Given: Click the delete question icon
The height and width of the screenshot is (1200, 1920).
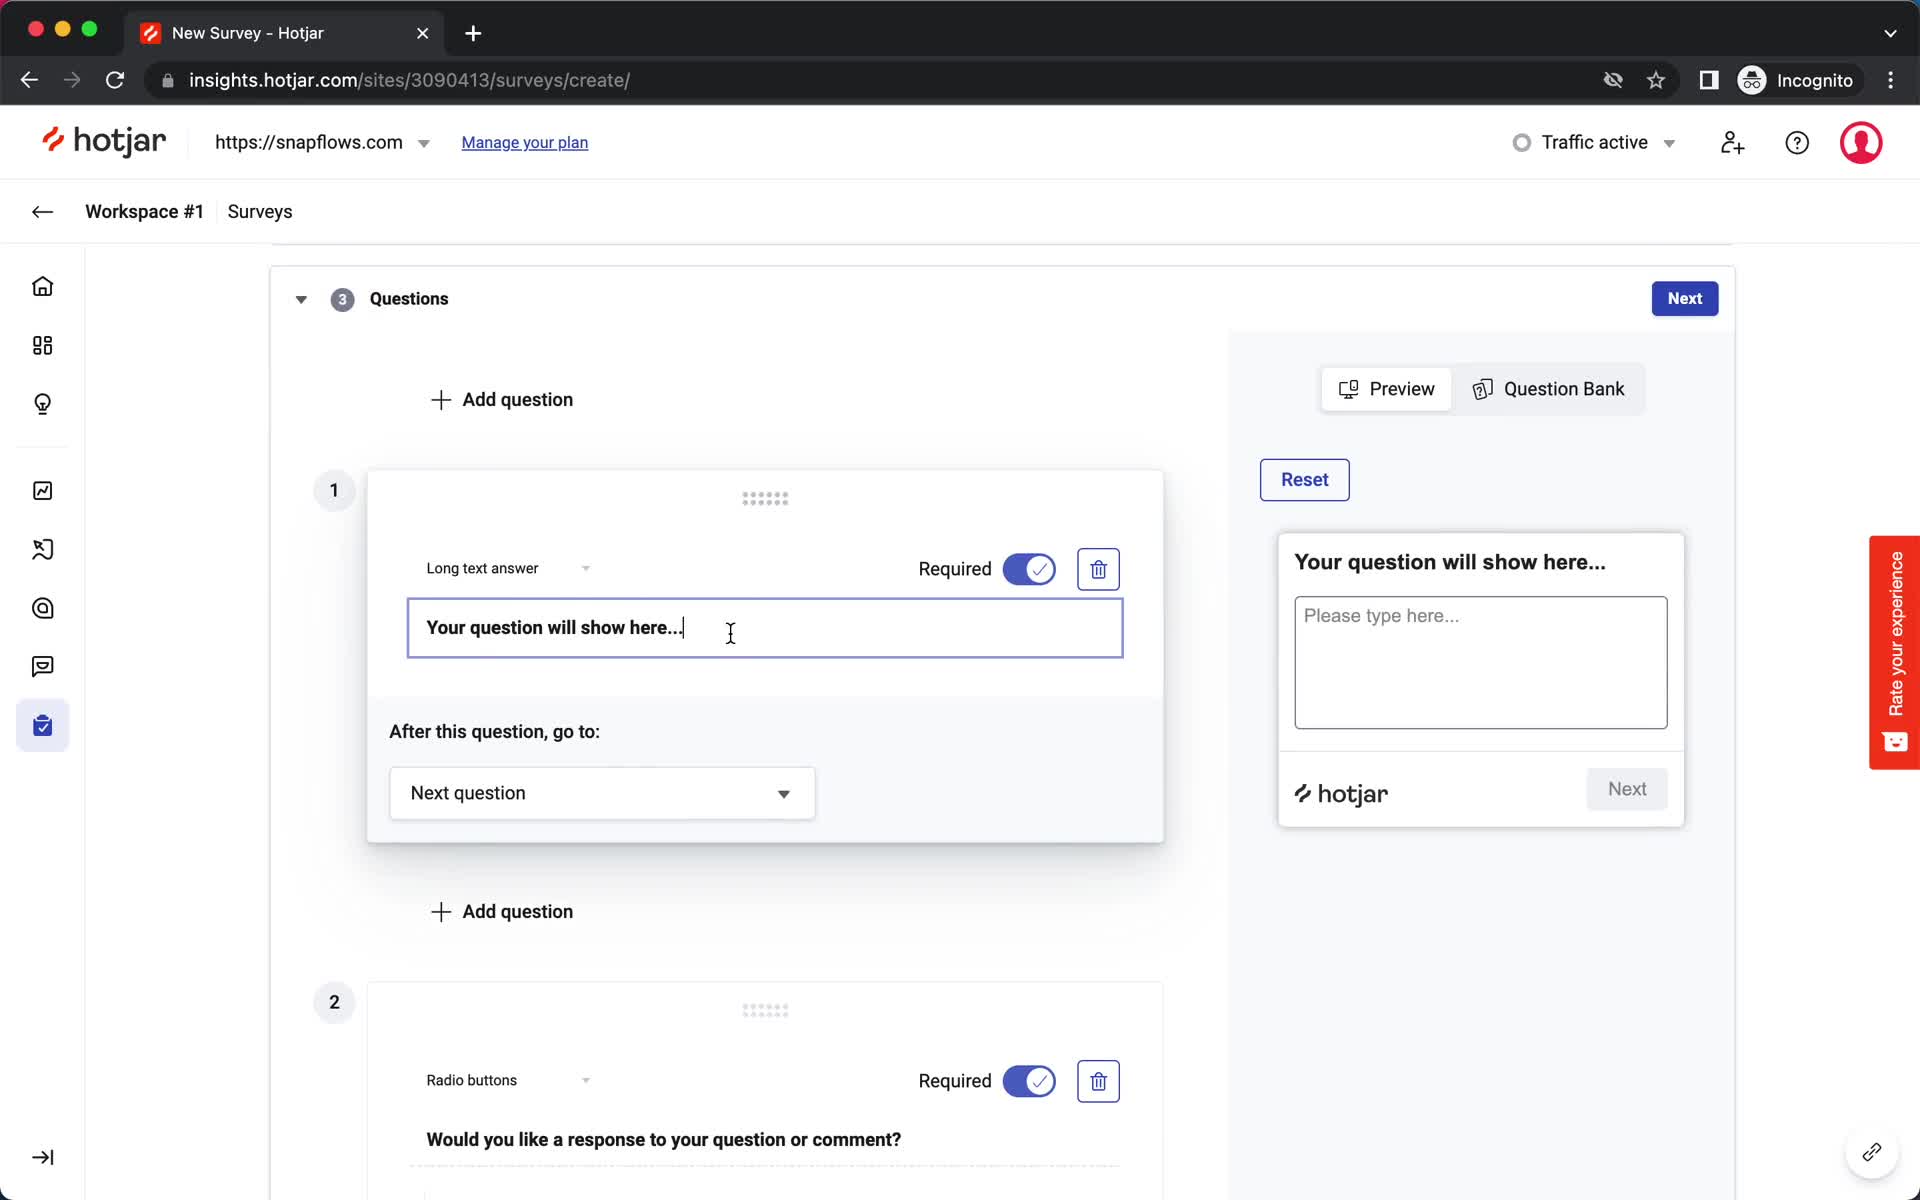Looking at the screenshot, I should (x=1098, y=568).
